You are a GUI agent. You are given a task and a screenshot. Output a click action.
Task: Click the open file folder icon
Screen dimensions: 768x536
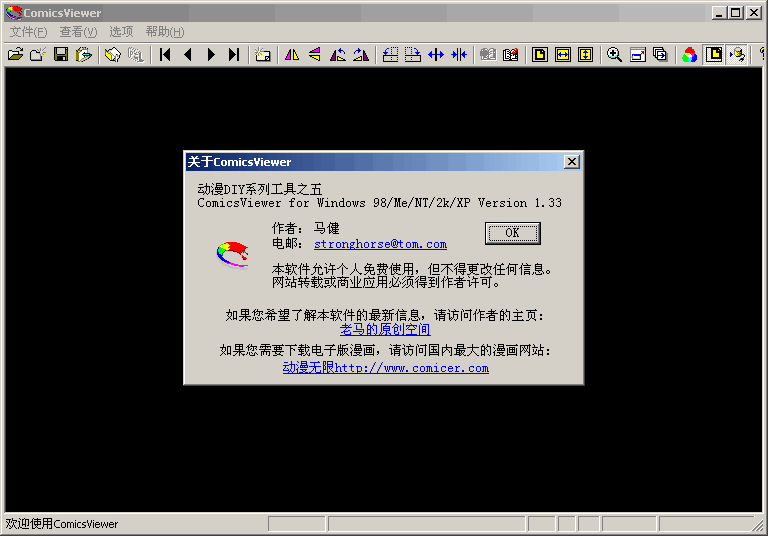click(x=15, y=55)
